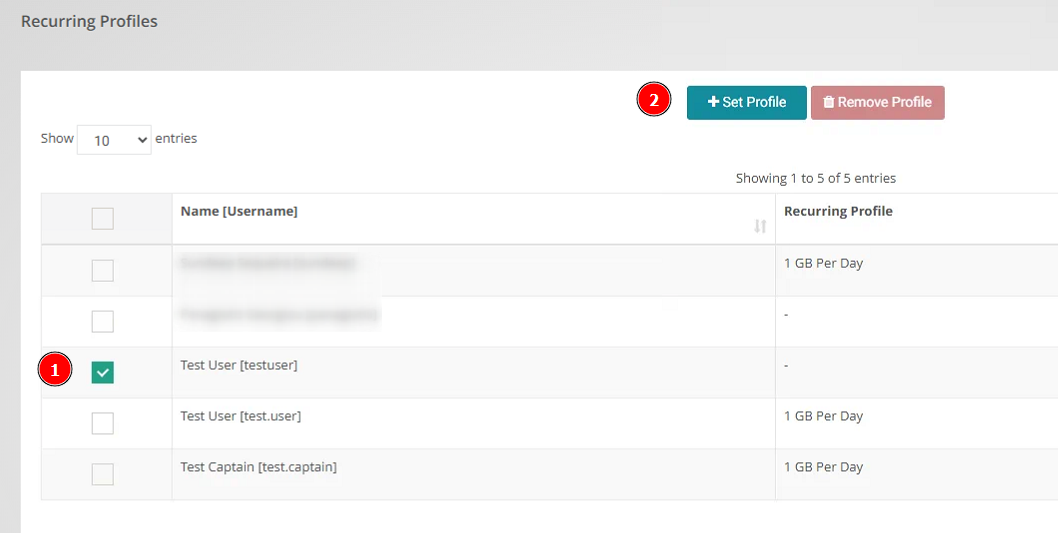Open the entries-per-page dropdown showing 10
1058x533 pixels.
114,140
